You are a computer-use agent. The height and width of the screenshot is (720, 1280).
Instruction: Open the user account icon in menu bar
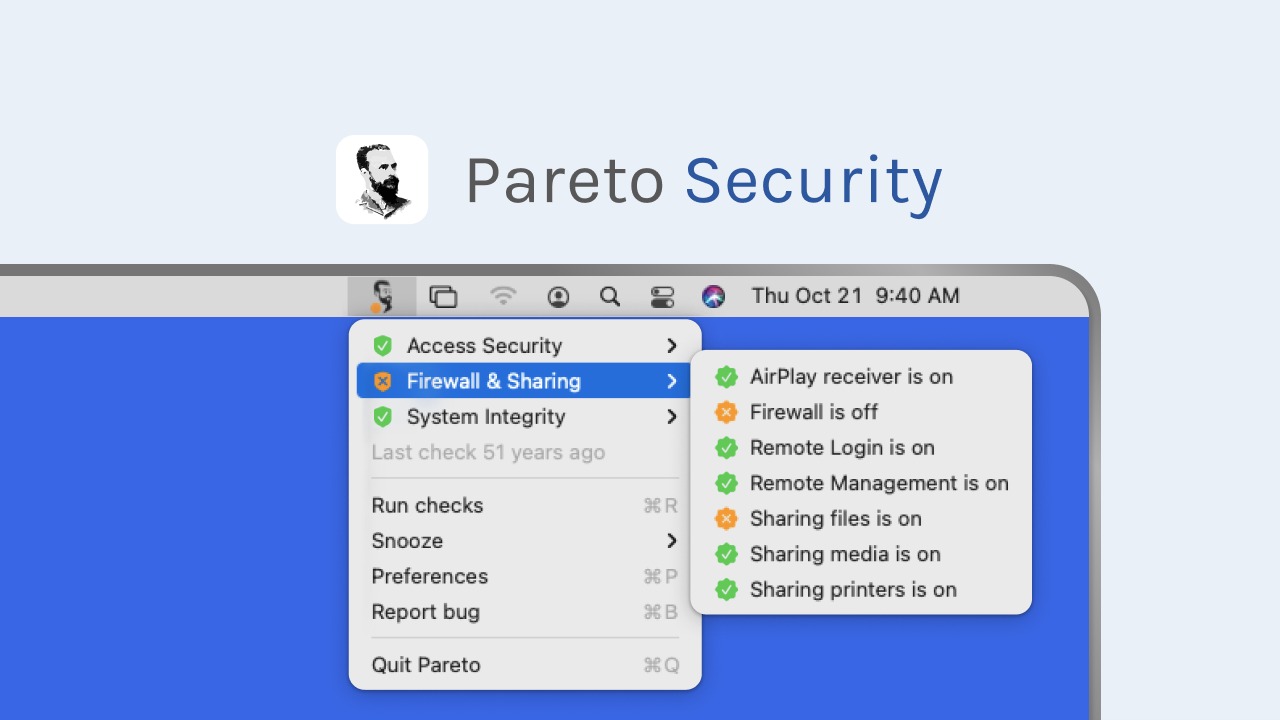pyautogui.click(x=558, y=296)
